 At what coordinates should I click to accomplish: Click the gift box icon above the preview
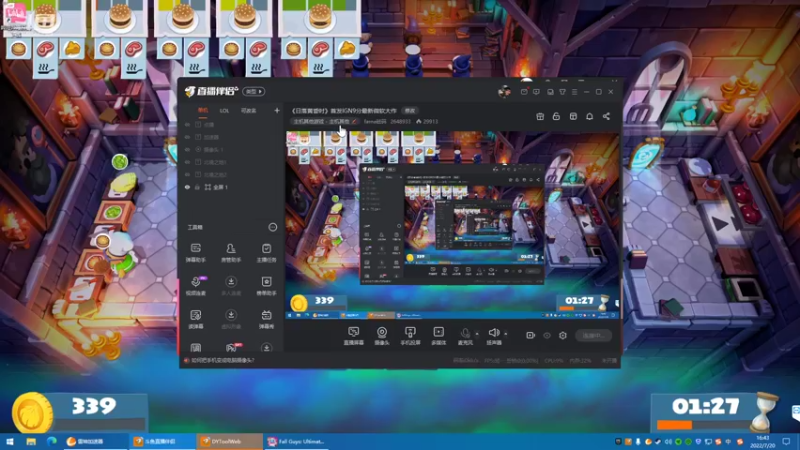(x=540, y=116)
